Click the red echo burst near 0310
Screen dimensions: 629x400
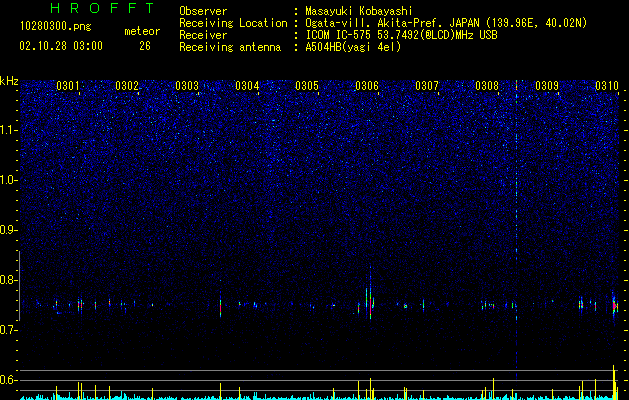coord(615,306)
